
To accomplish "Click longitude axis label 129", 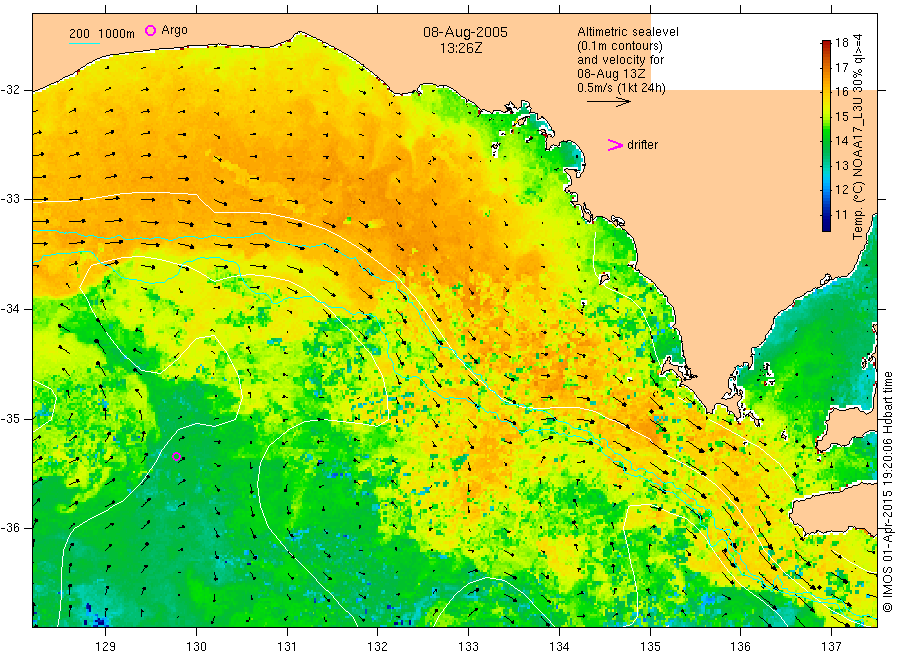I will [x=106, y=647].
